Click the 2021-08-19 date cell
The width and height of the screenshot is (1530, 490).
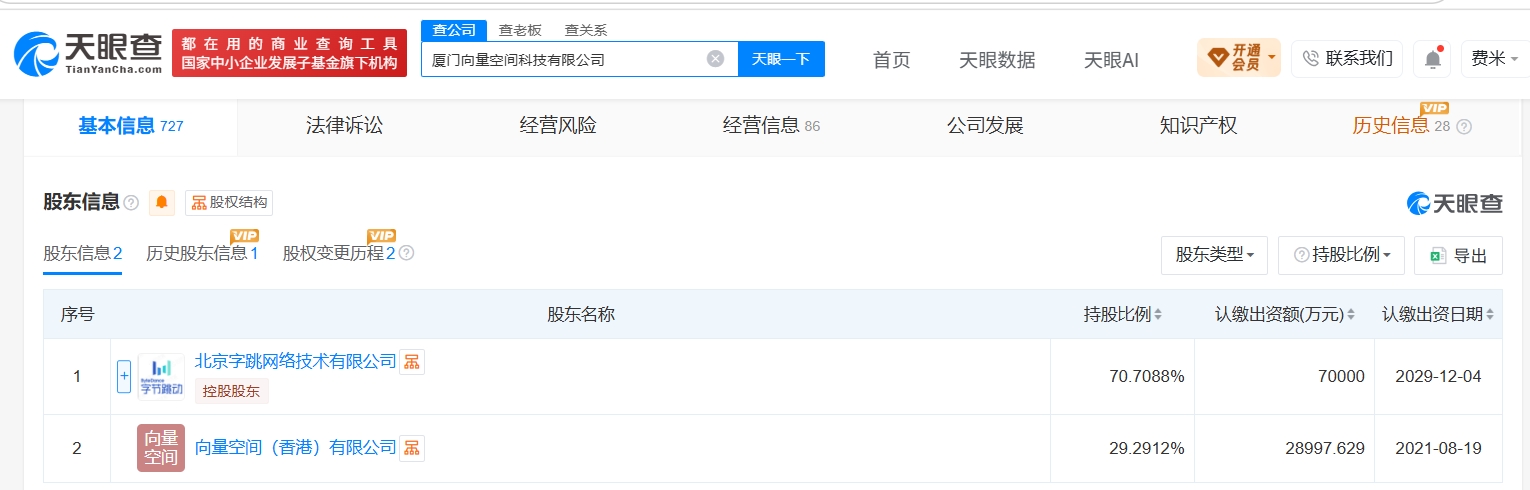[x=1438, y=448]
